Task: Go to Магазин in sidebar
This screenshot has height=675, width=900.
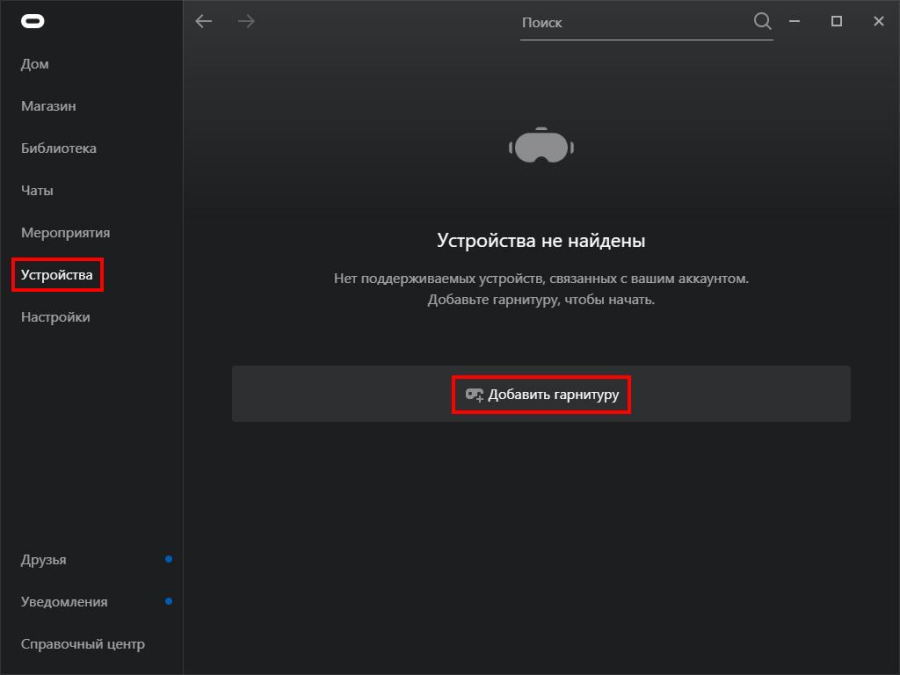Action: tap(48, 106)
